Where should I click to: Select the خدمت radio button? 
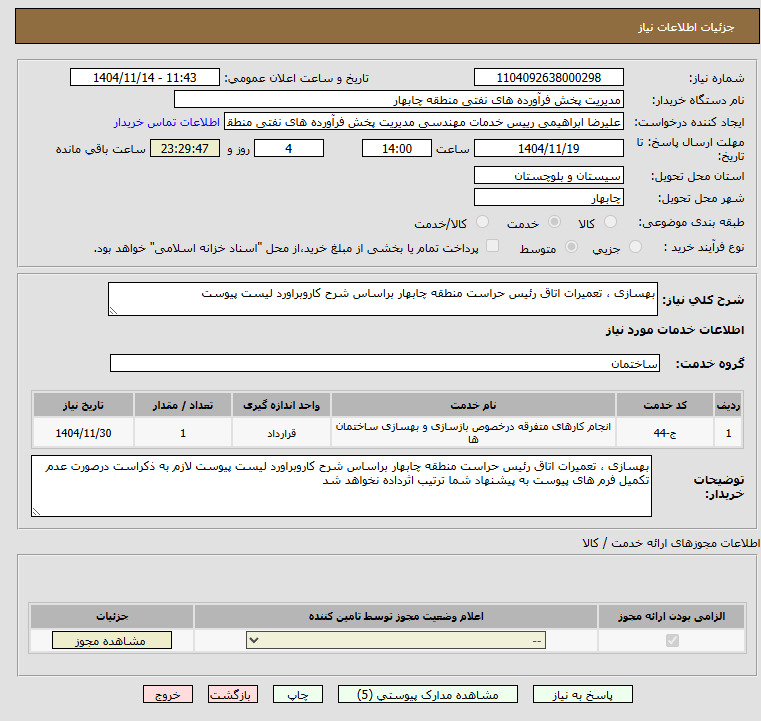(x=554, y=222)
